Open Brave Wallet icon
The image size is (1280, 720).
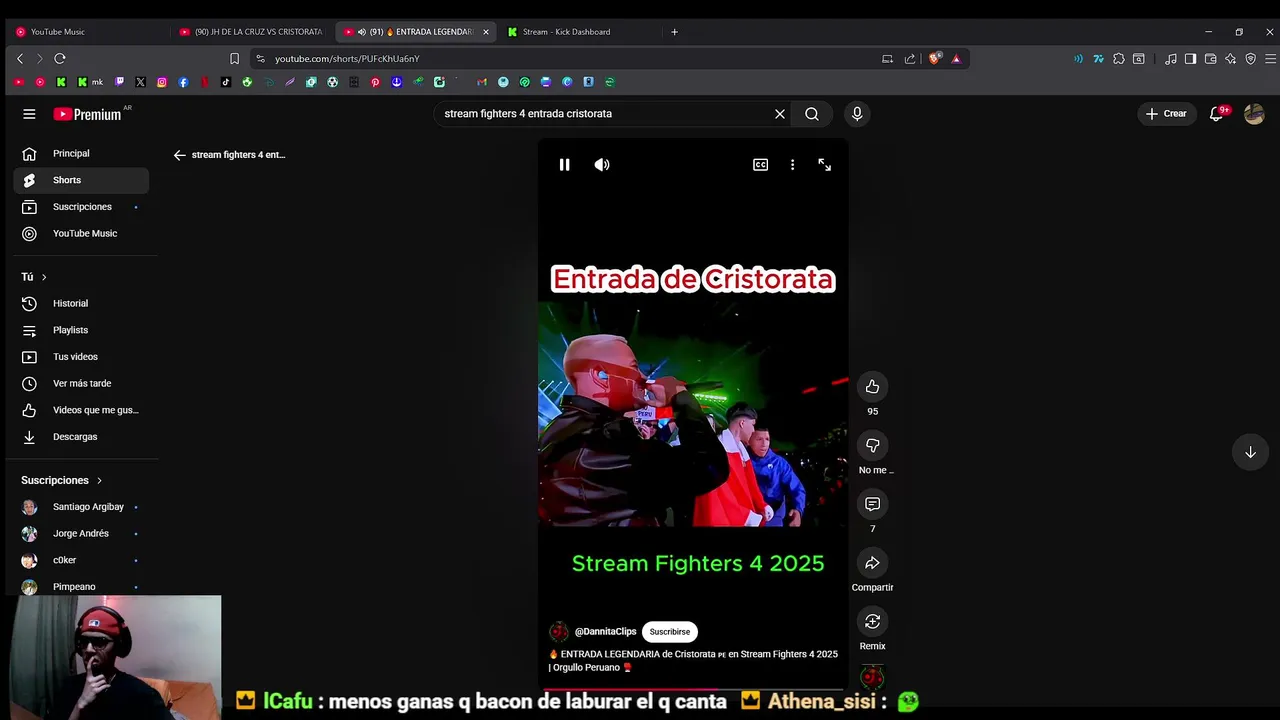tap(1210, 59)
